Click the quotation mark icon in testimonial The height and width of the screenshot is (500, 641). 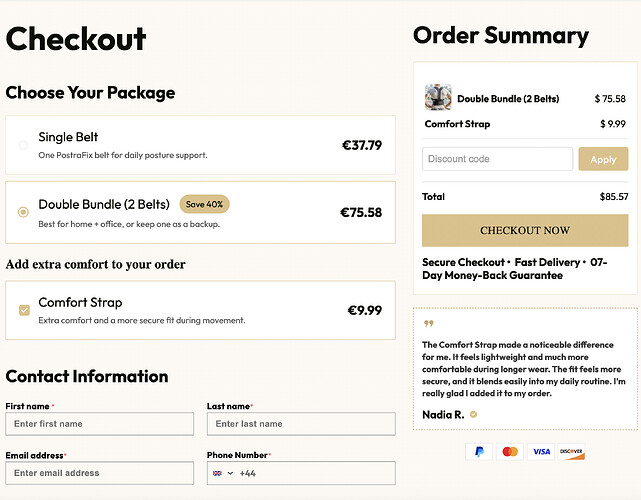429,324
